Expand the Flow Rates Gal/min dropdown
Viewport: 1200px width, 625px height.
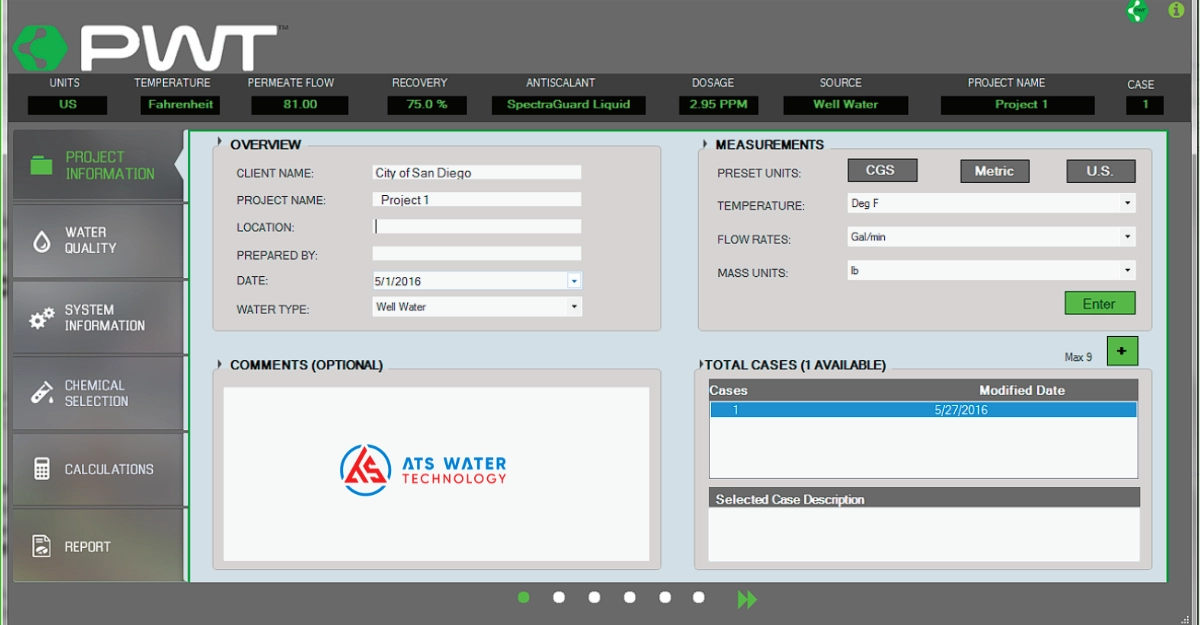tap(1128, 237)
